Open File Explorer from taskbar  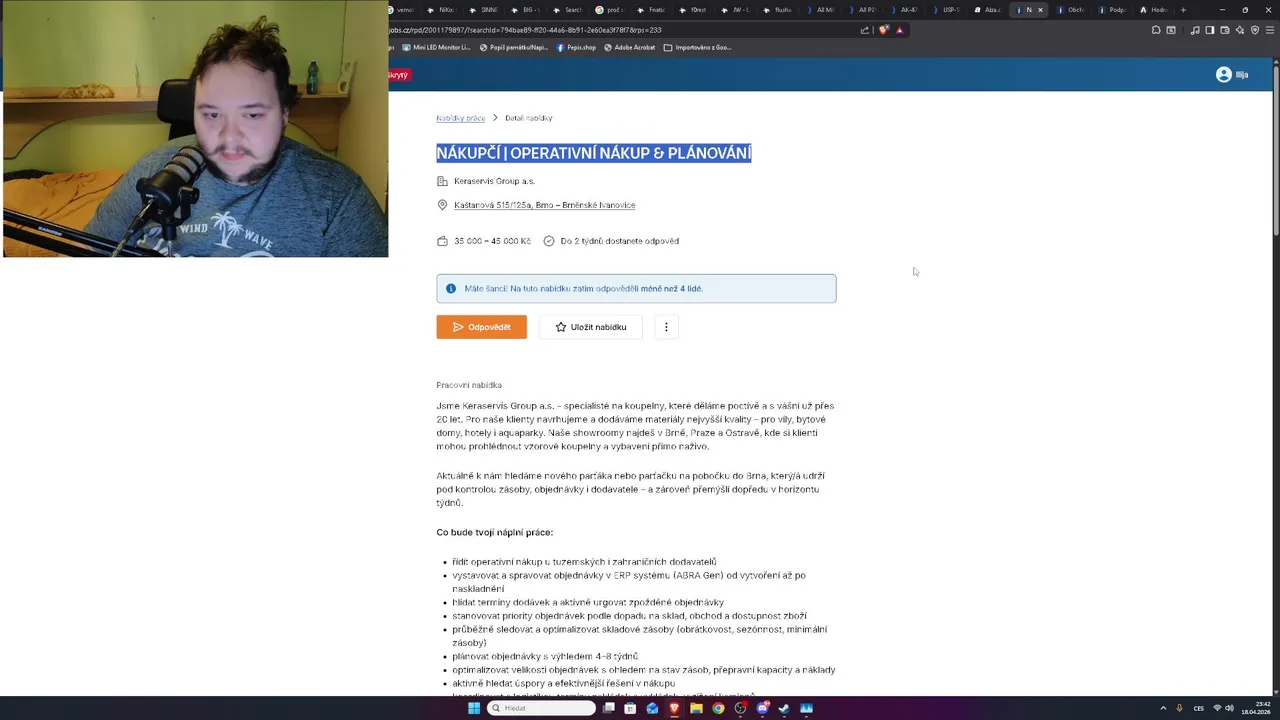click(696, 708)
